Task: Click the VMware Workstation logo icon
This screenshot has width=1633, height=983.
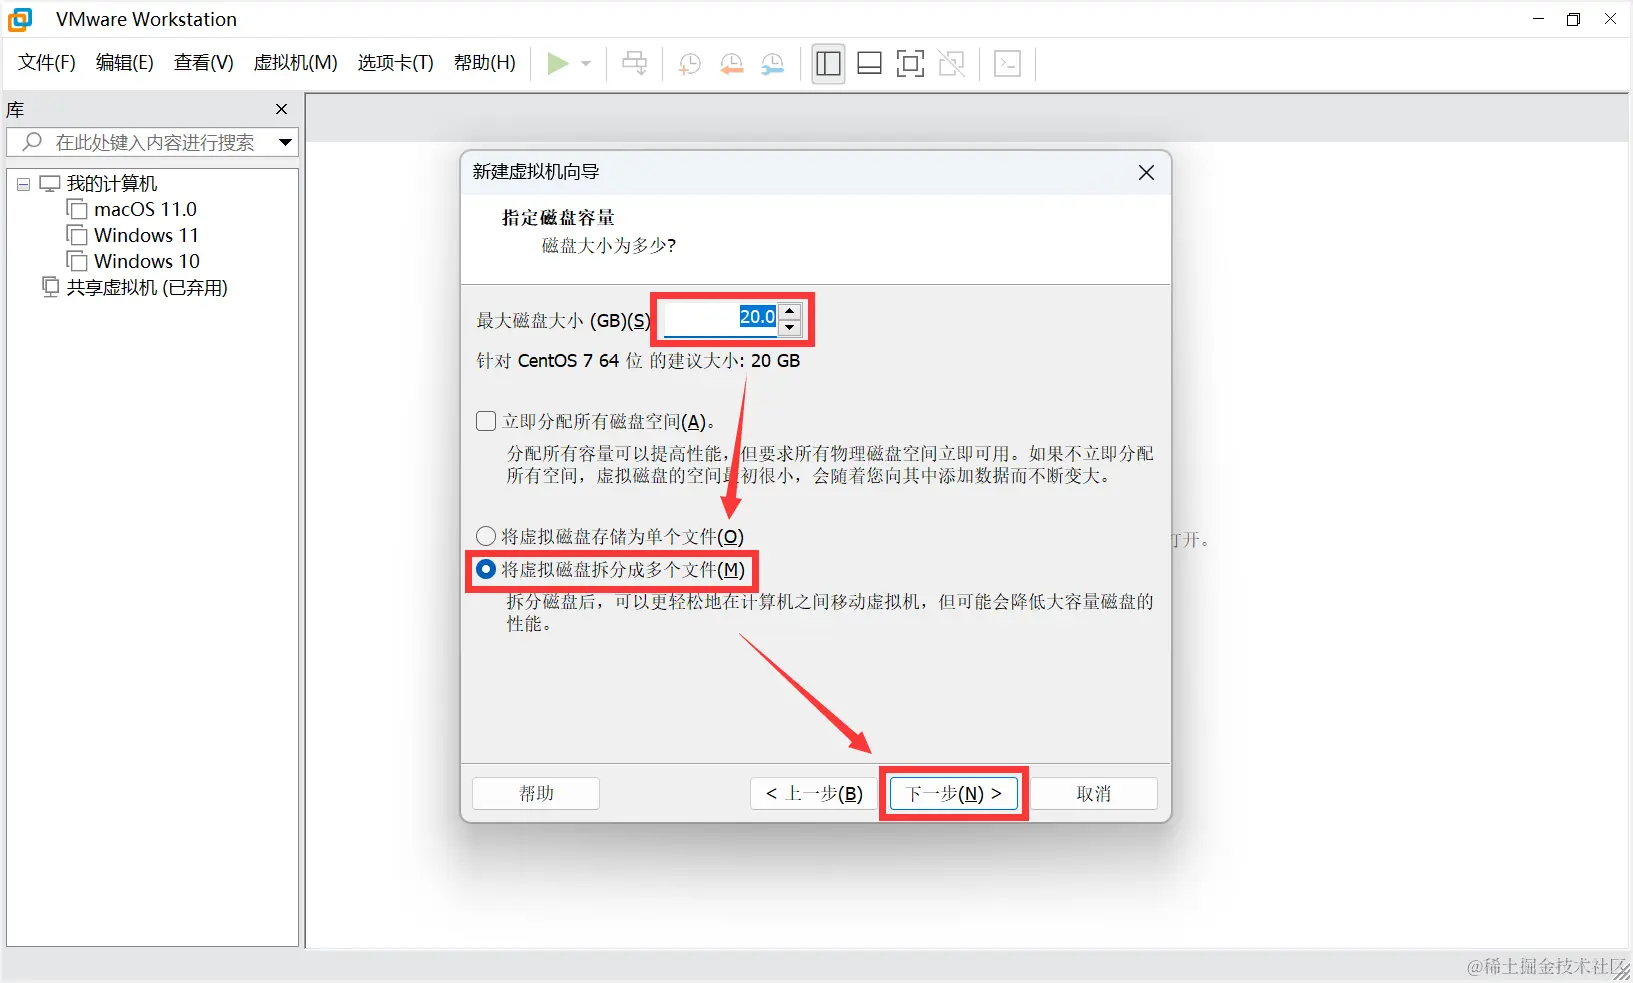Action: [x=20, y=19]
